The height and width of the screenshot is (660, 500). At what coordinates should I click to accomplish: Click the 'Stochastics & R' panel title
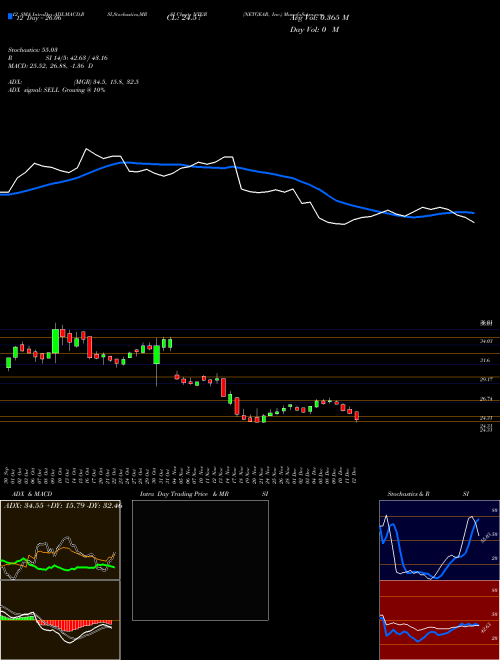409,494
